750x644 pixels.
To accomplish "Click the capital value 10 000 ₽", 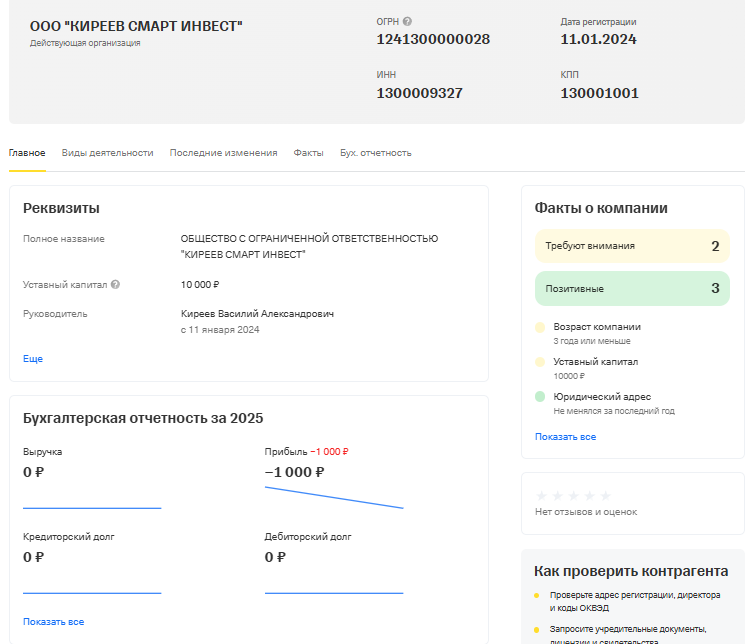I will coord(200,285).
